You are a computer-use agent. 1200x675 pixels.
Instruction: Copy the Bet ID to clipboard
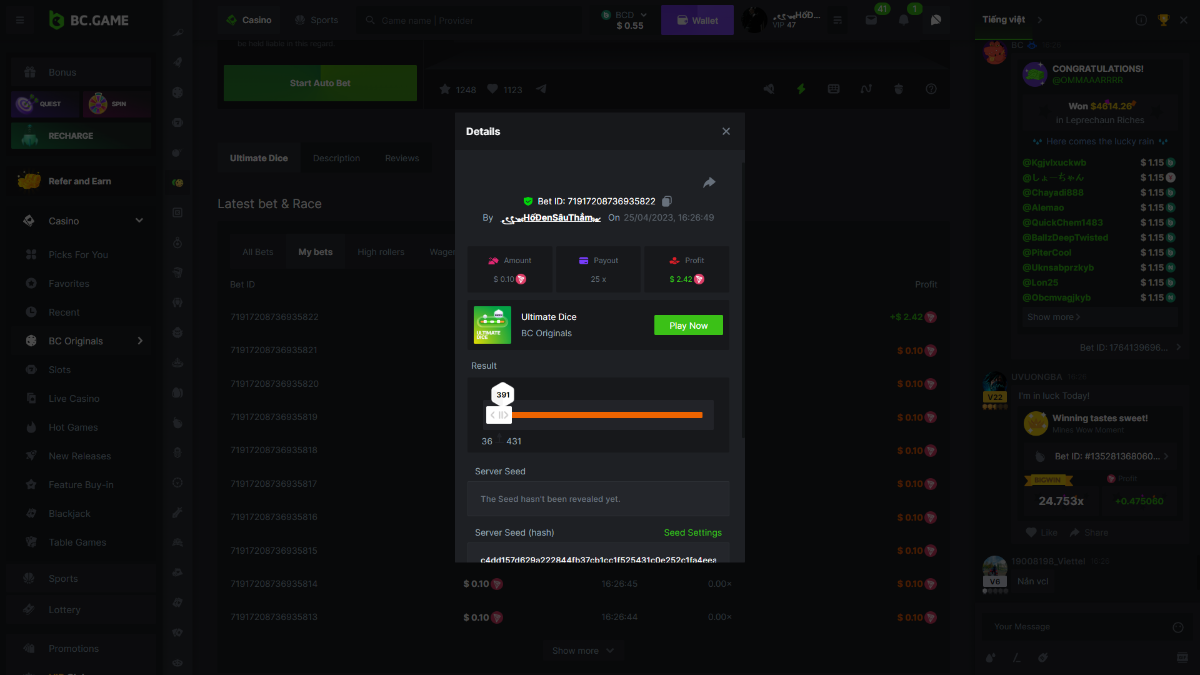pos(667,201)
